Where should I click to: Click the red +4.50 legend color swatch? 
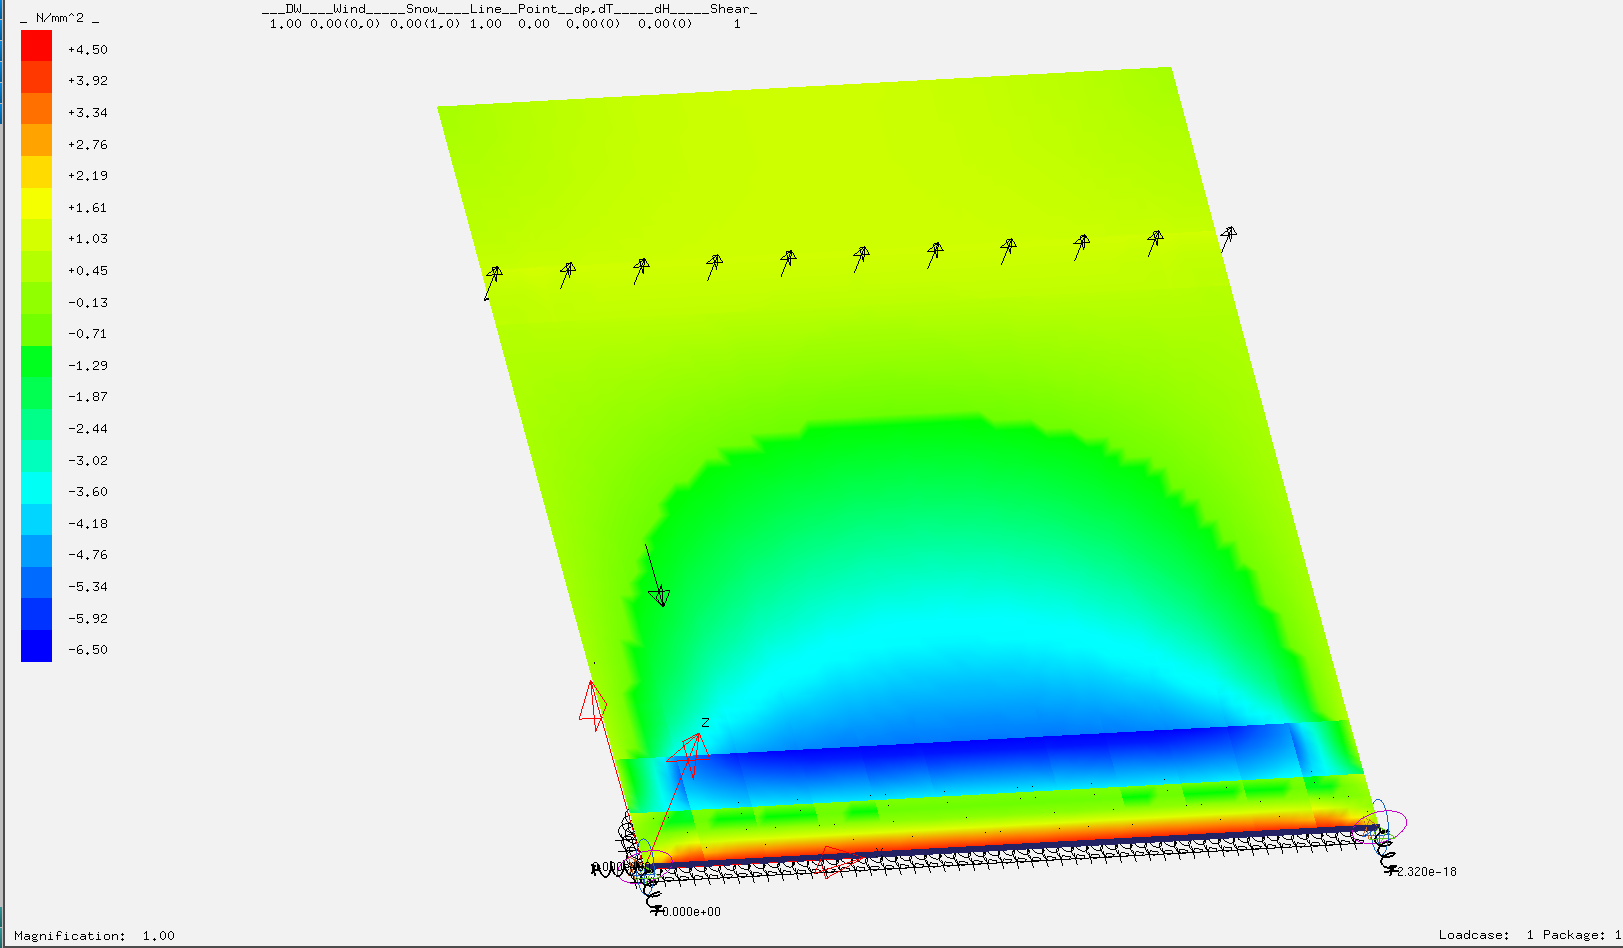[x=36, y=47]
